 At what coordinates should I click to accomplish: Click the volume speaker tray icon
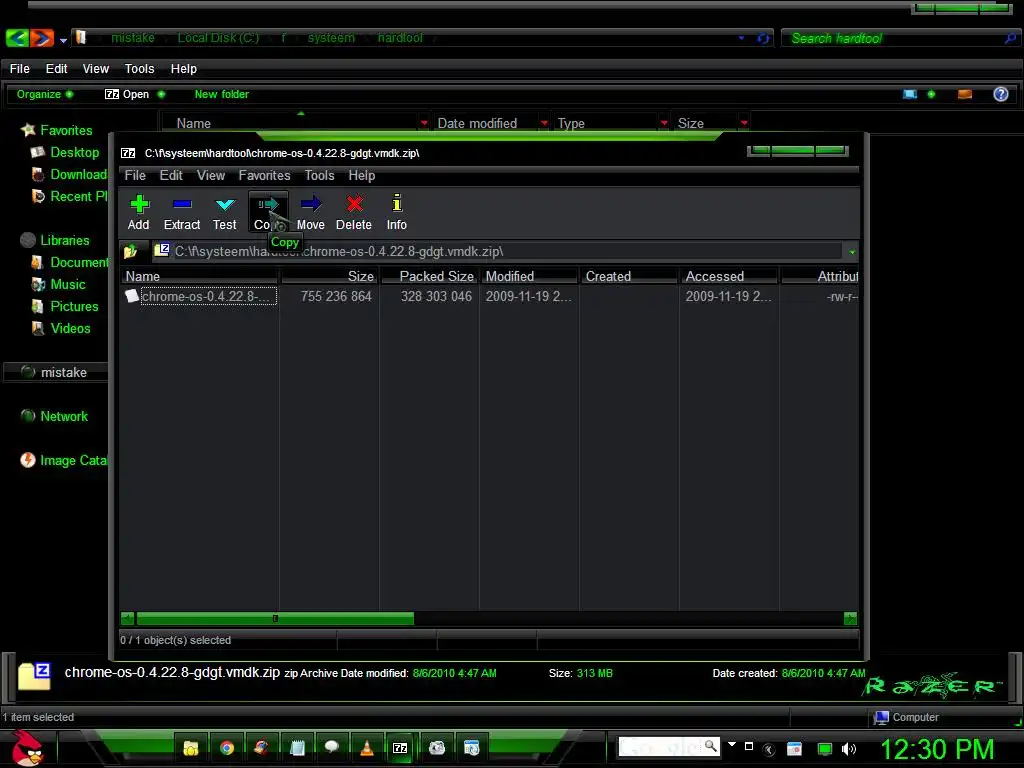point(849,749)
